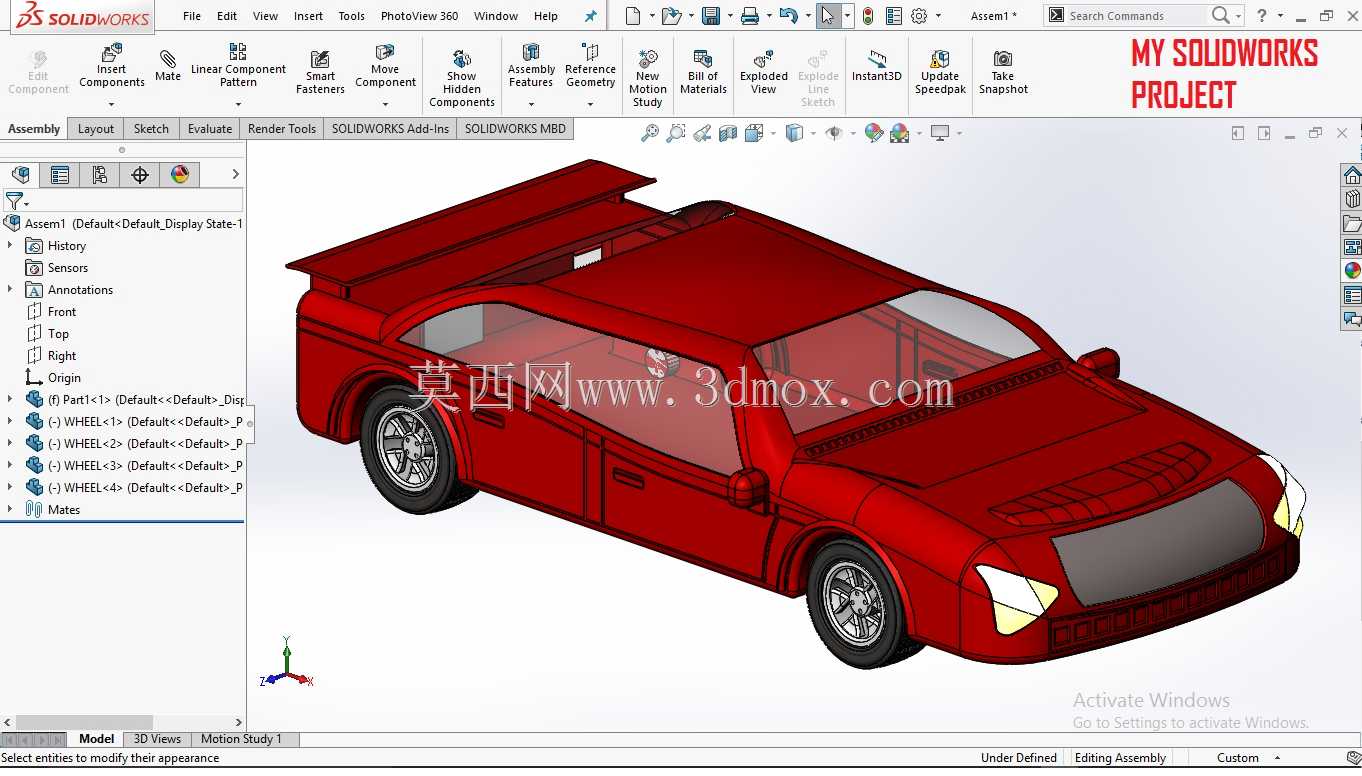Click the Insert Components tool
The image size is (1362, 776).
pos(112,66)
